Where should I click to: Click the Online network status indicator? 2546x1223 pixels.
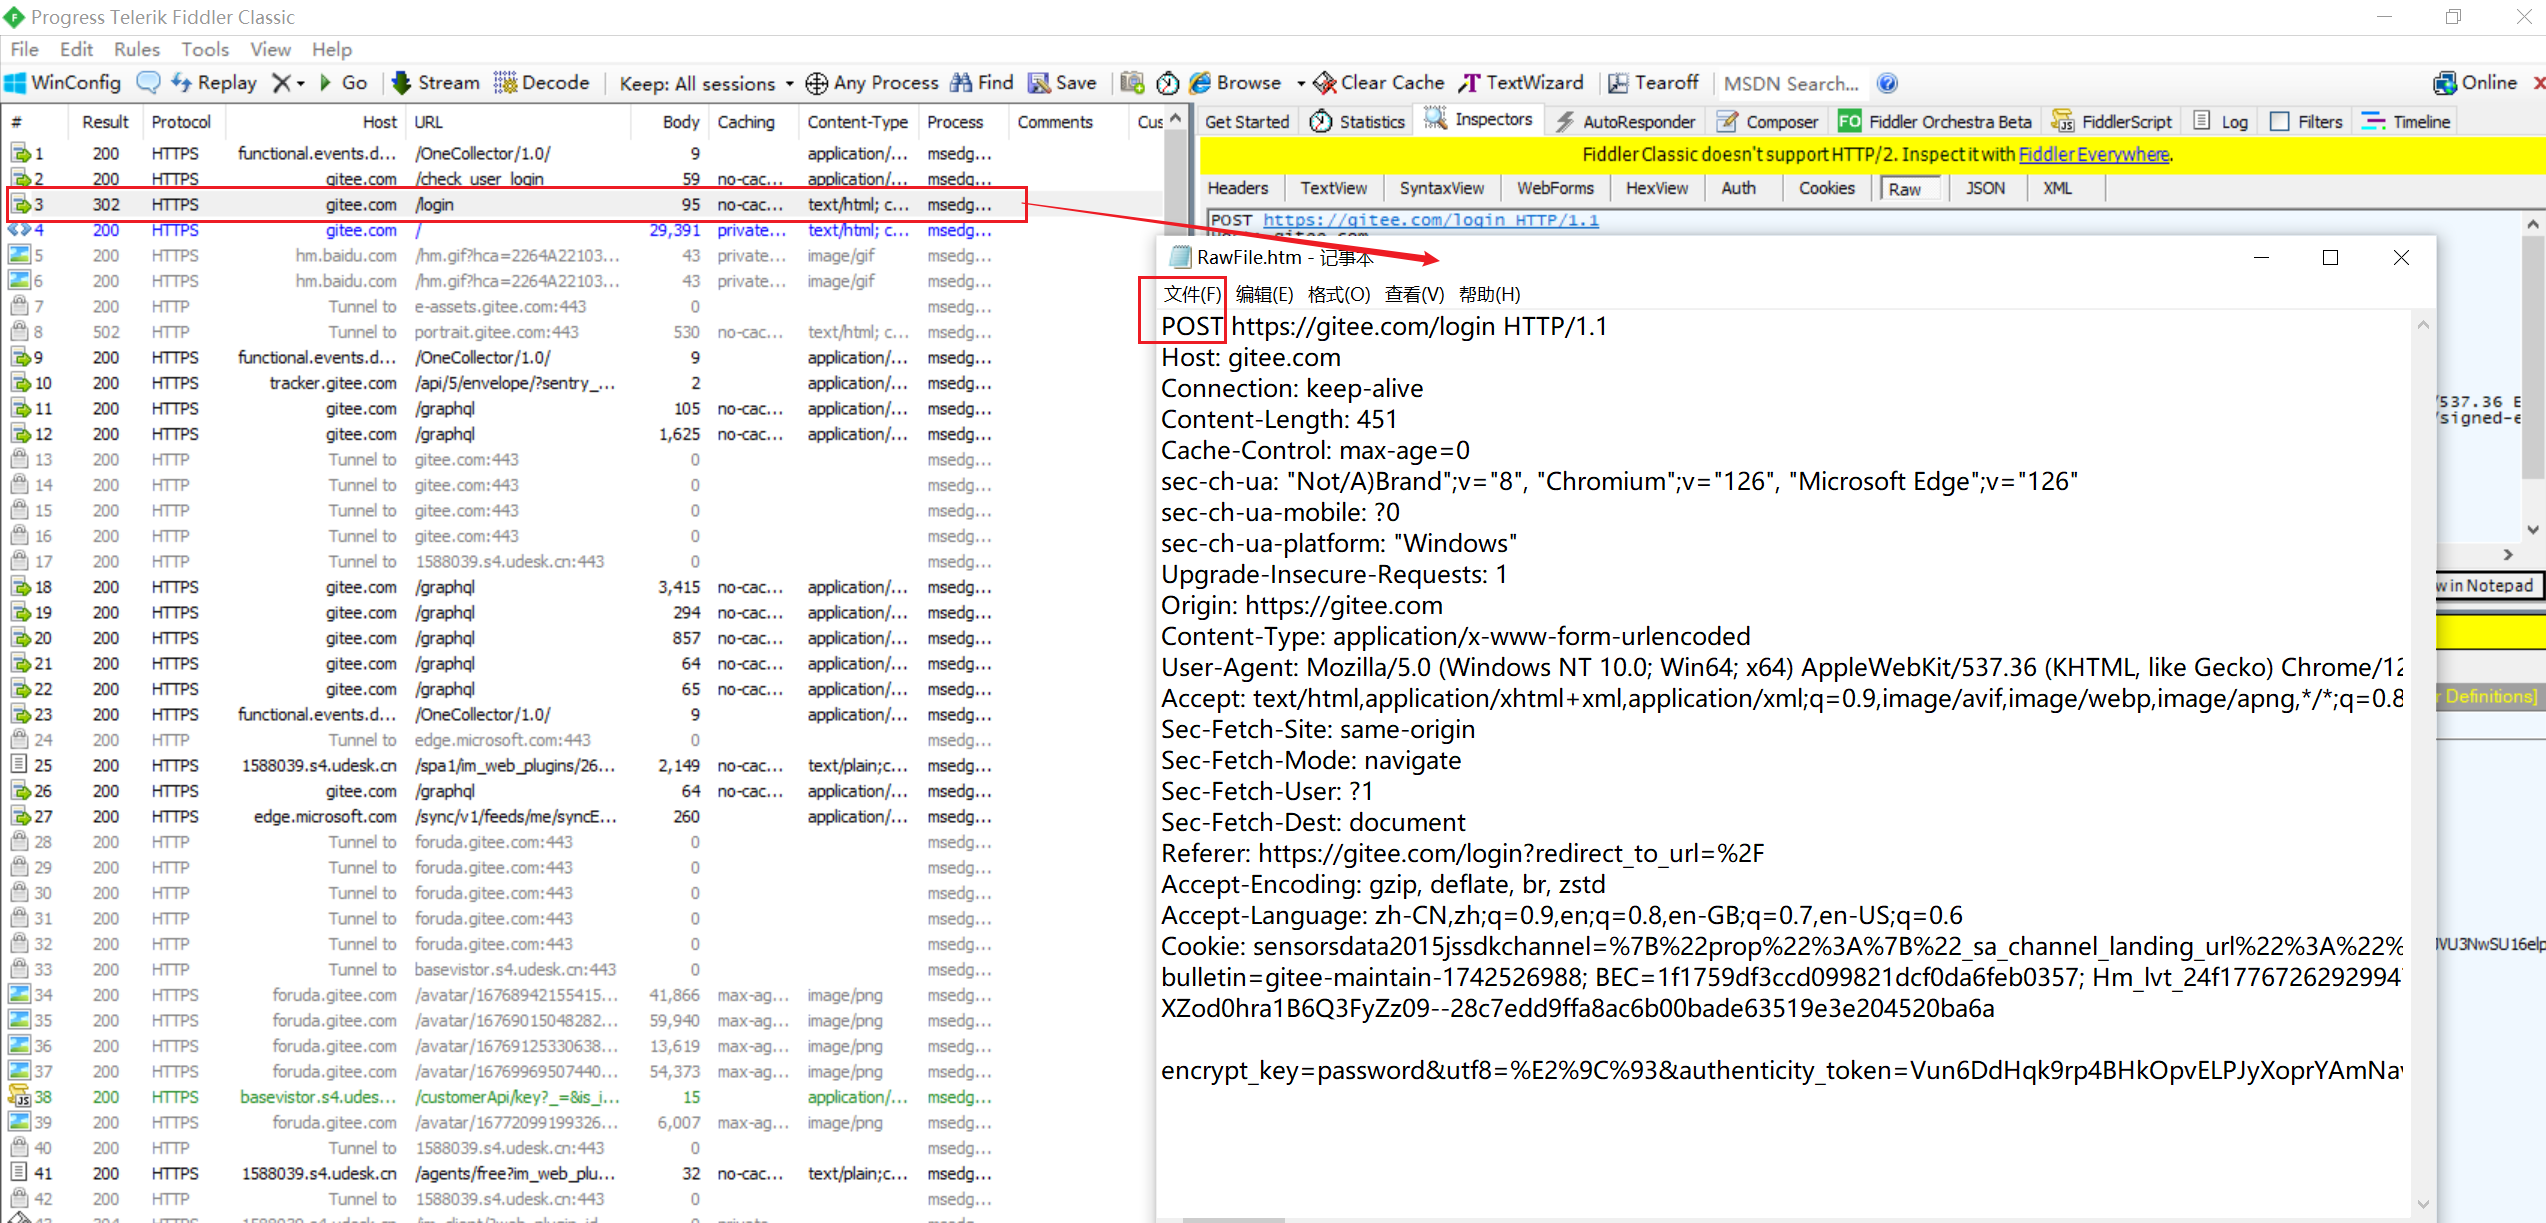pyautogui.click(x=2475, y=83)
